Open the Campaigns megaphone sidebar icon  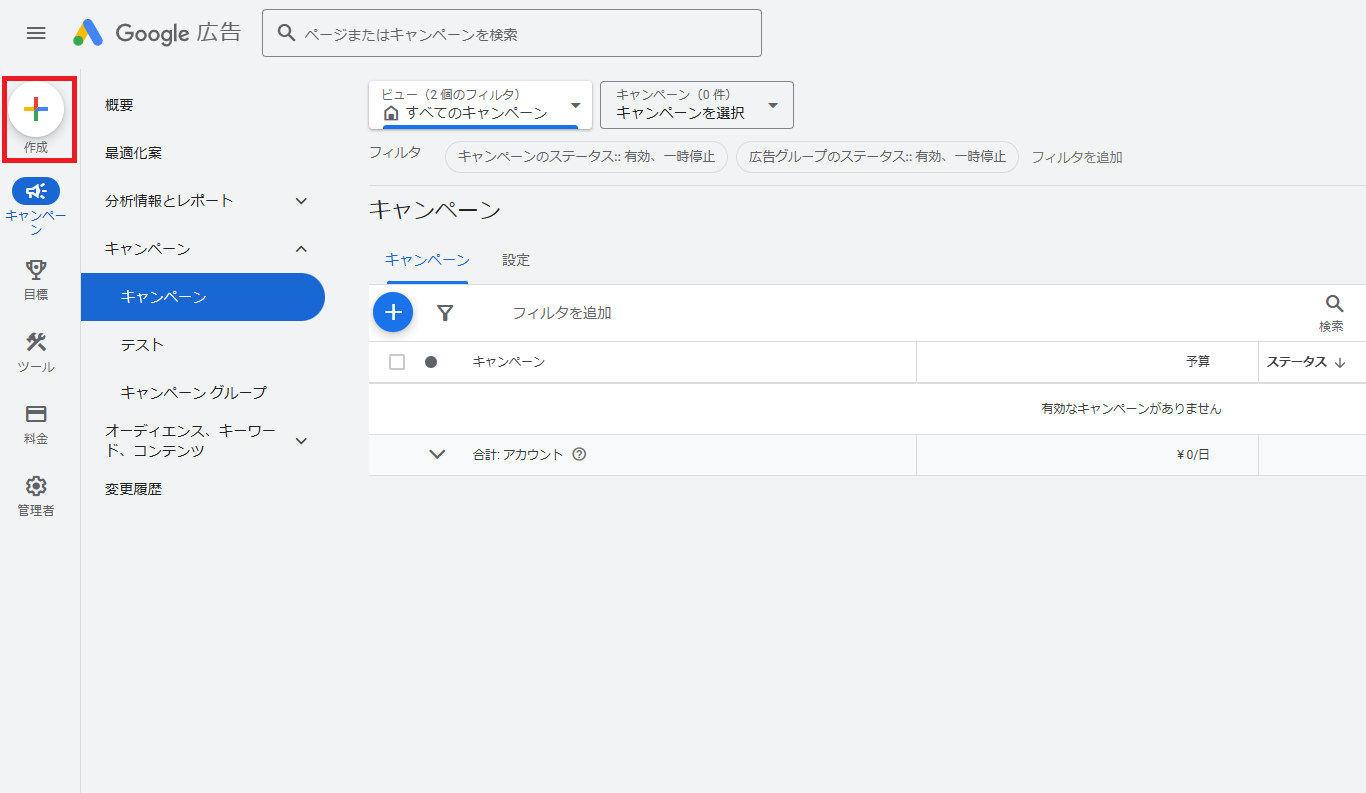tap(36, 191)
